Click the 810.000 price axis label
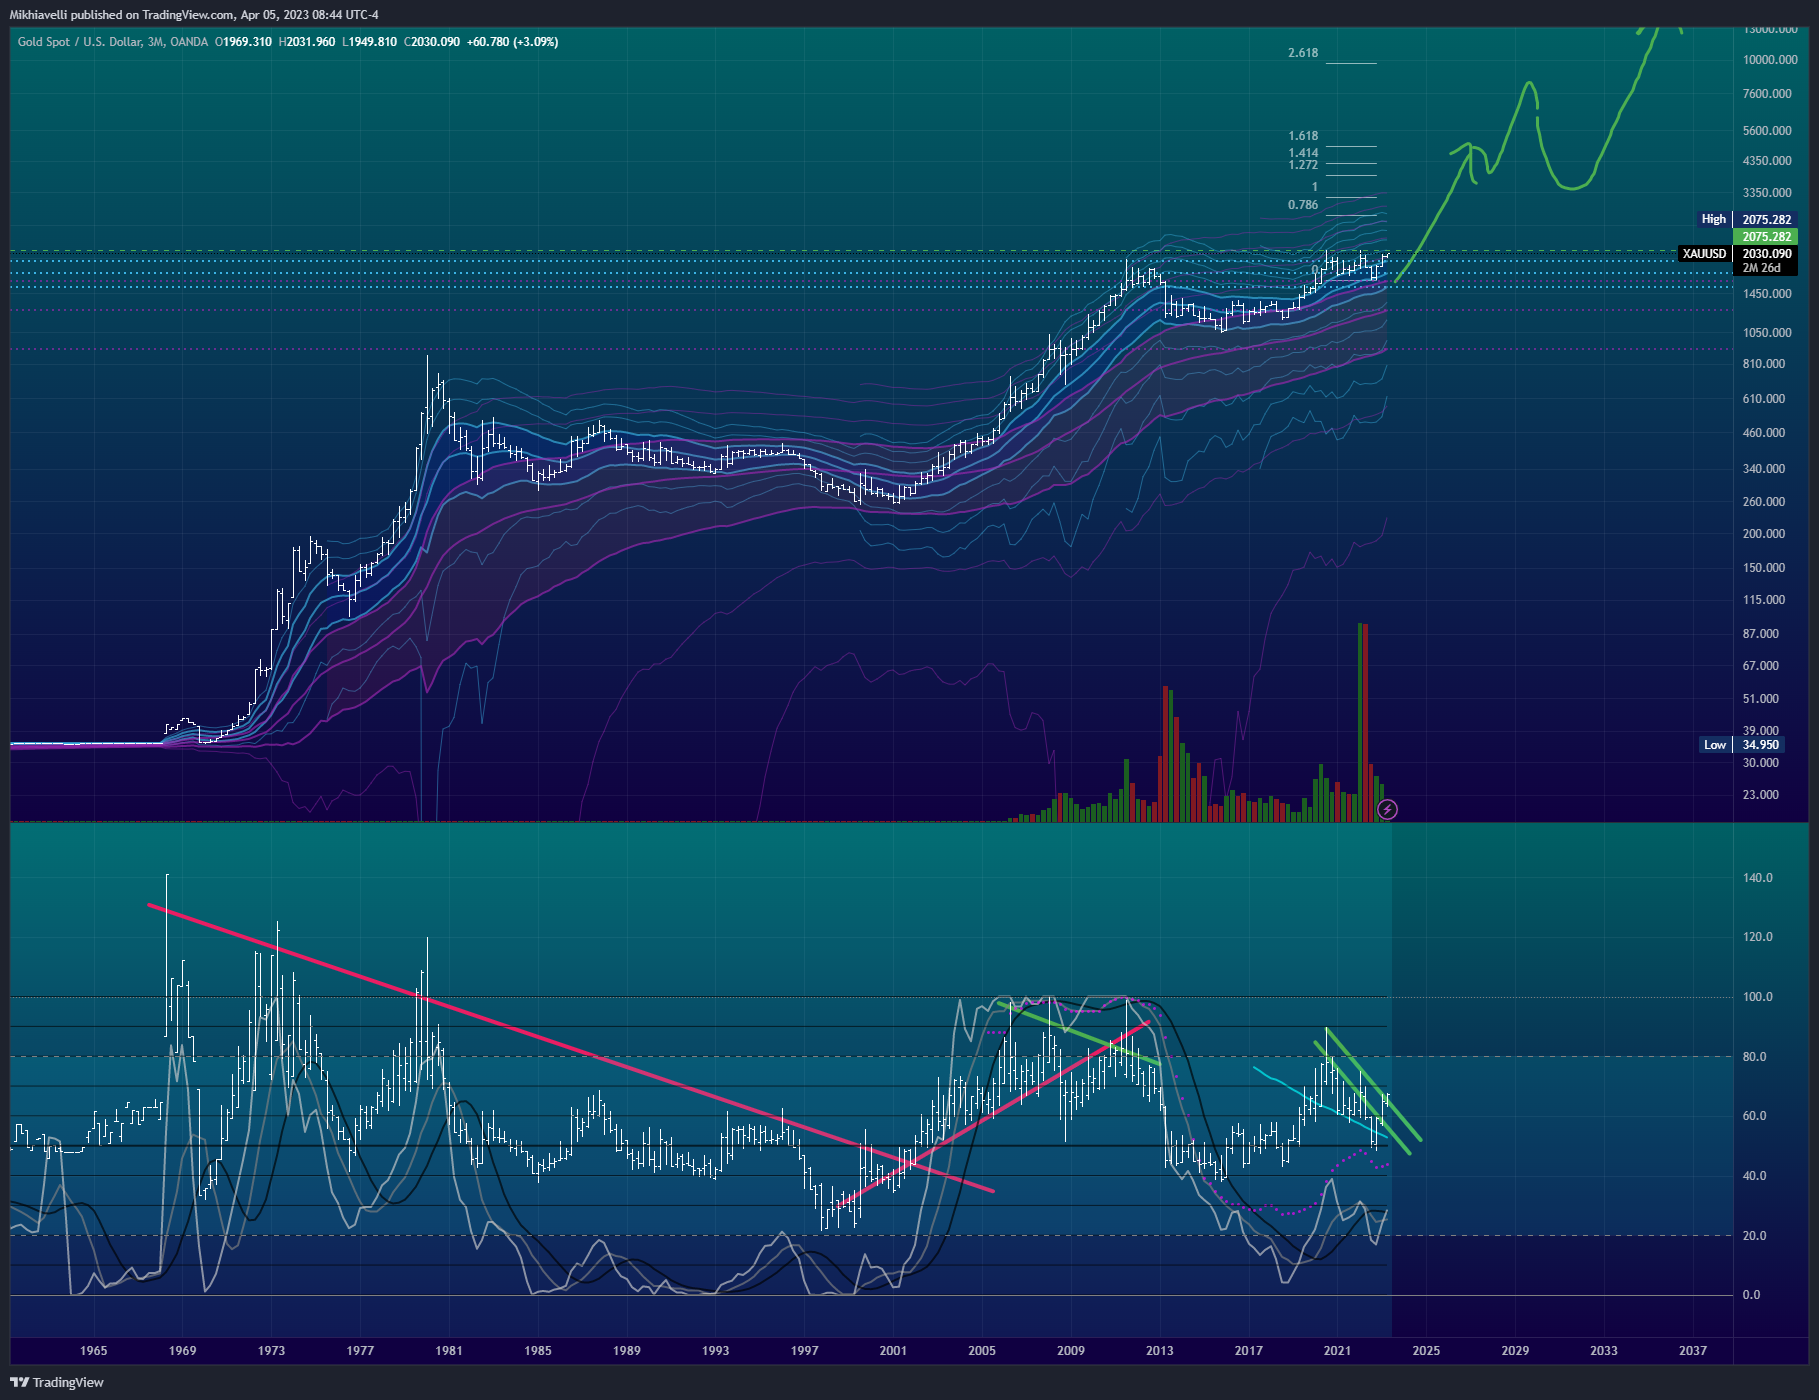 (x=1764, y=364)
